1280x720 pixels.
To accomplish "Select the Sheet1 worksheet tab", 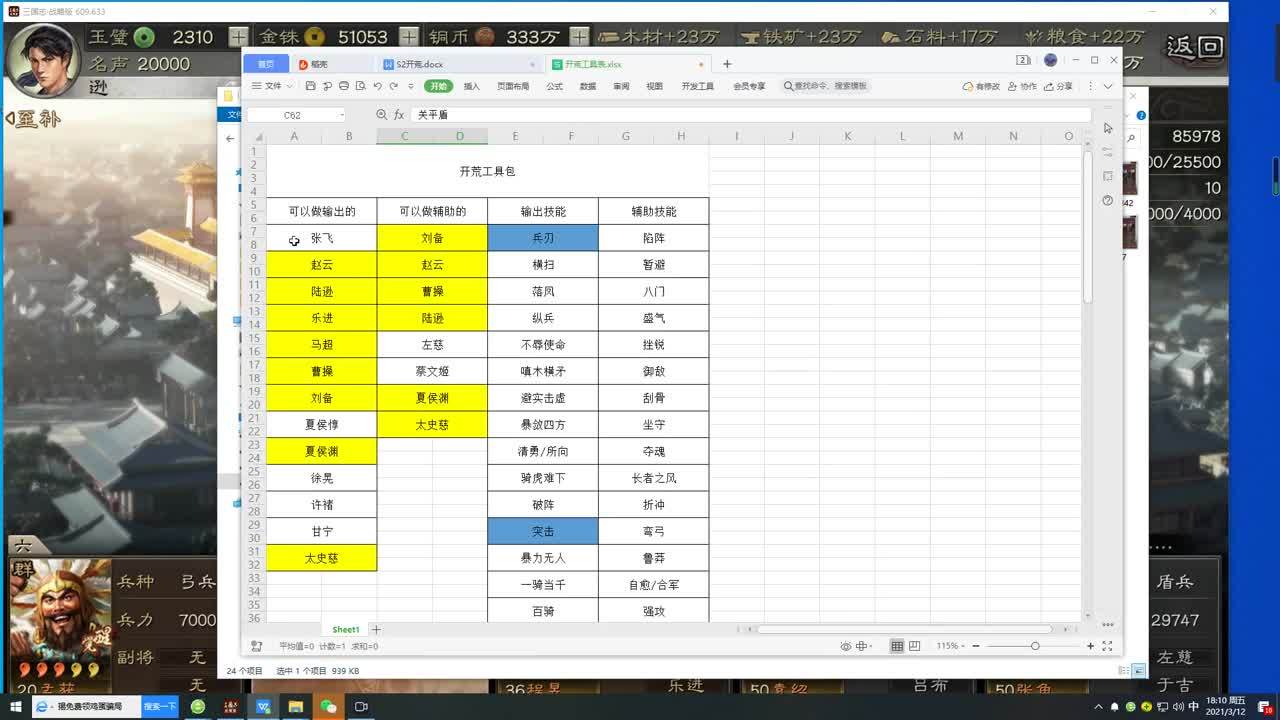I will (x=346, y=630).
